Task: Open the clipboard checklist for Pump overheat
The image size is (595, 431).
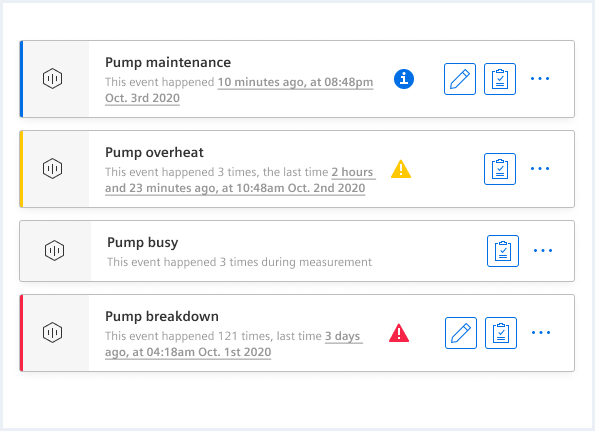Action: coord(500,169)
